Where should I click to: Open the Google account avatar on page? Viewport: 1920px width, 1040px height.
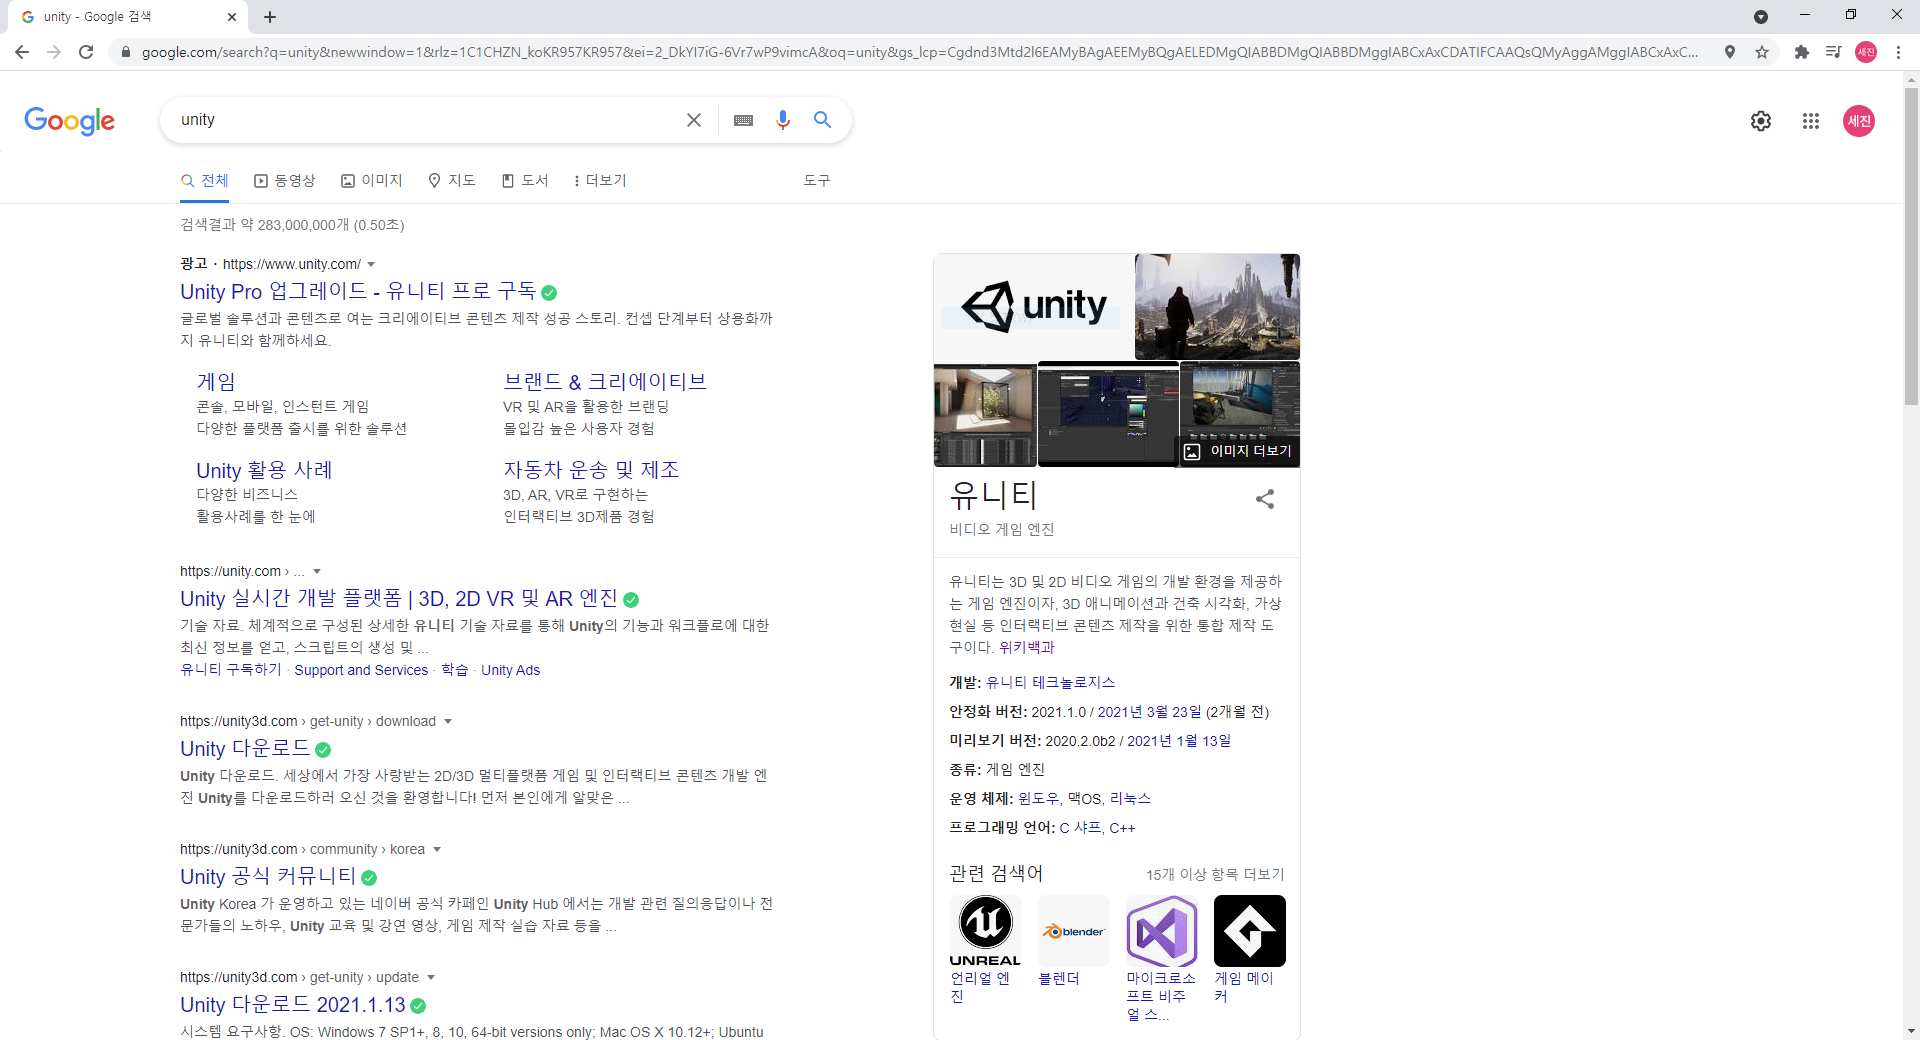point(1859,121)
